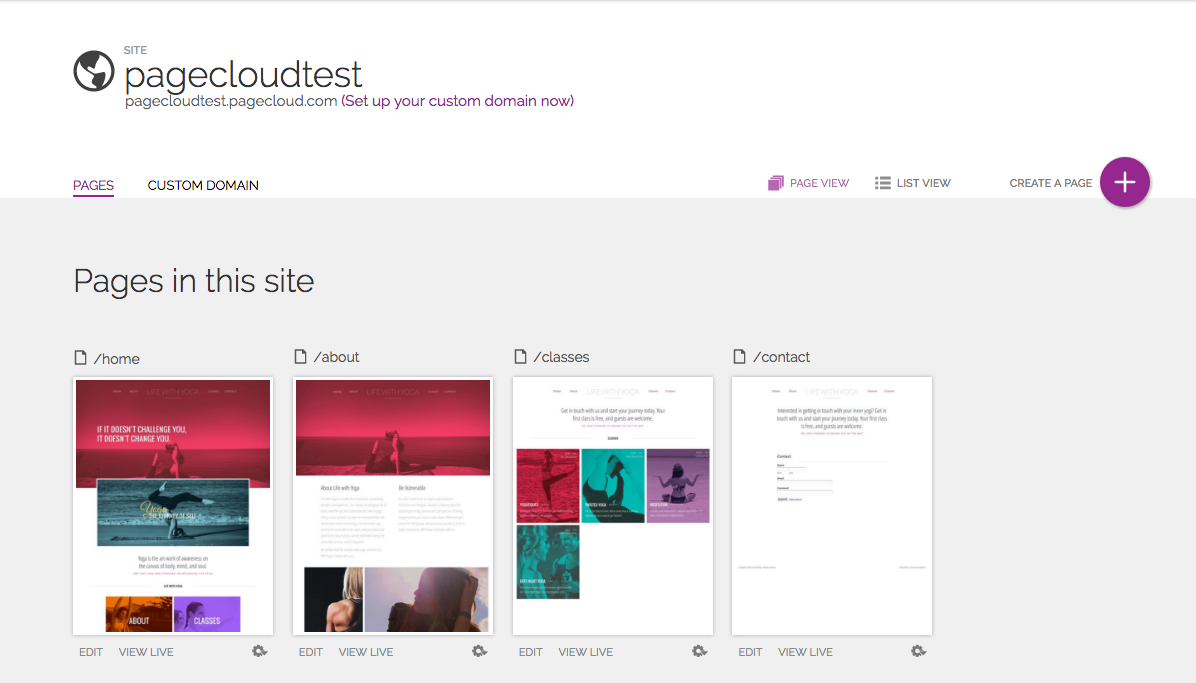This screenshot has height=683, width=1196.
Task: Click the /contact page name
Action: point(781,357)
